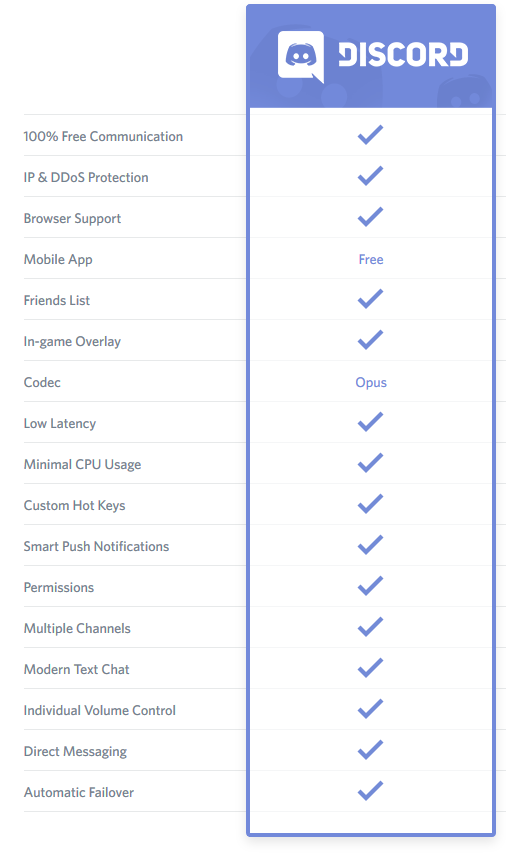This screenshot has width=506, height=856.
Task: Click checkmark for Minimal CPU Usage
Action: 371,462
